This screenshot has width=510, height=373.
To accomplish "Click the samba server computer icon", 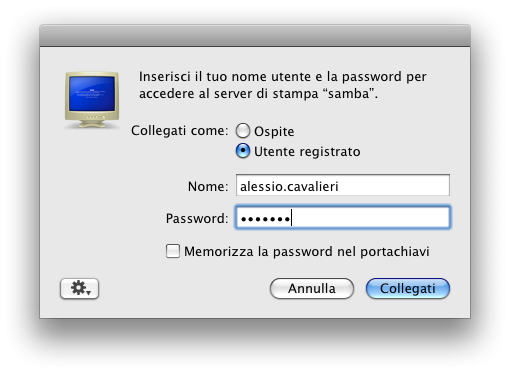I will [92, 100].
